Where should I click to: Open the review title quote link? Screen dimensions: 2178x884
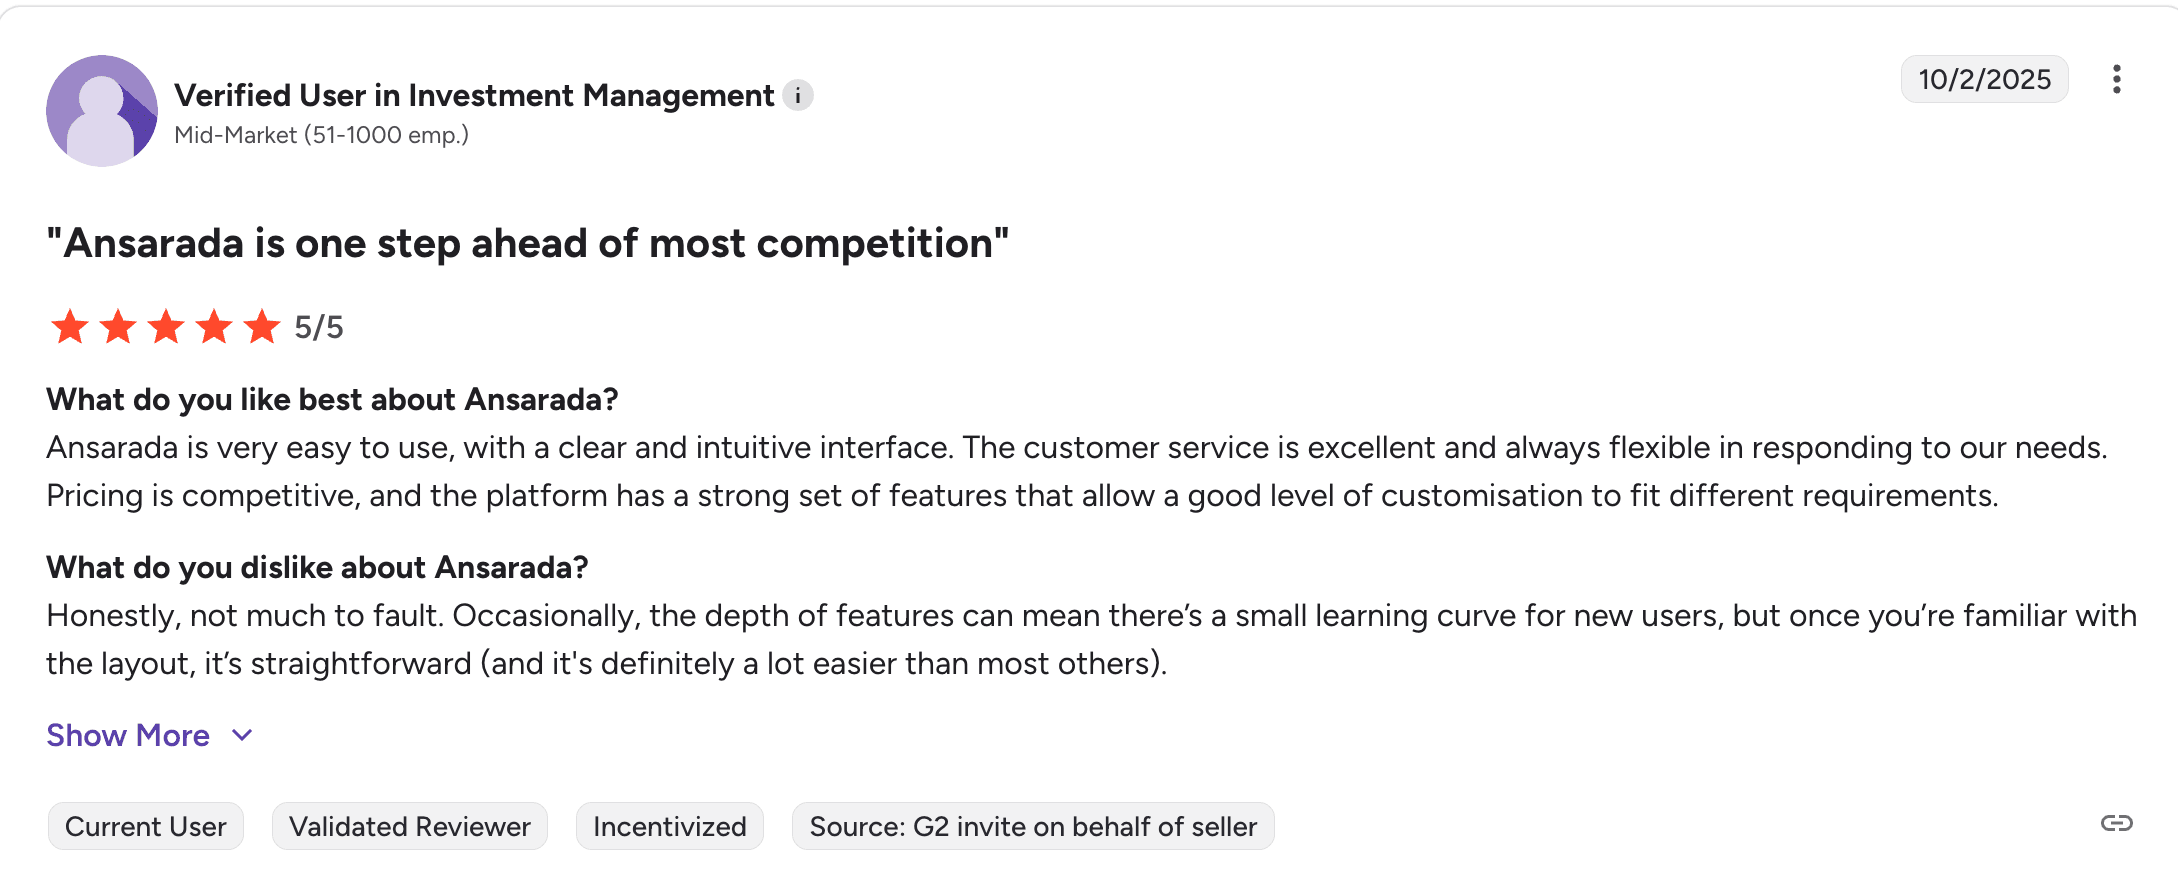point(528,242)
